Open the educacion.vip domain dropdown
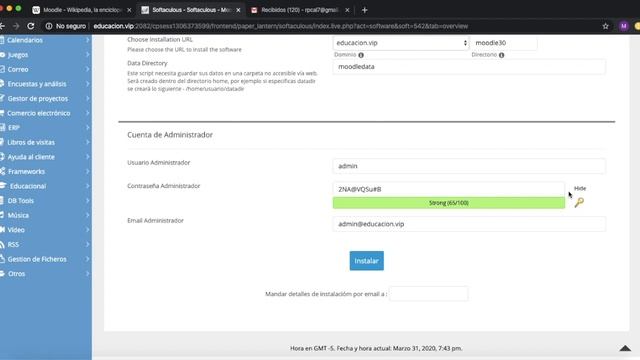Image resolution: width=640 pixels, height=360 pixels. click(x=400, y=43)
